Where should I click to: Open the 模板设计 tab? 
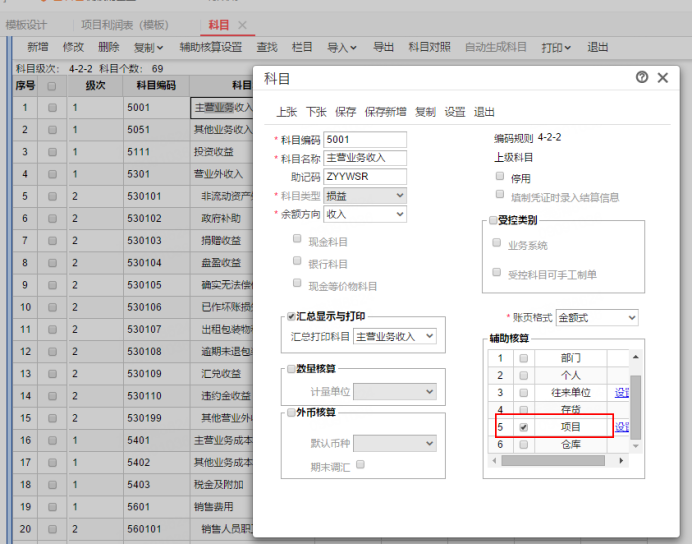click(x=27, y=25)
